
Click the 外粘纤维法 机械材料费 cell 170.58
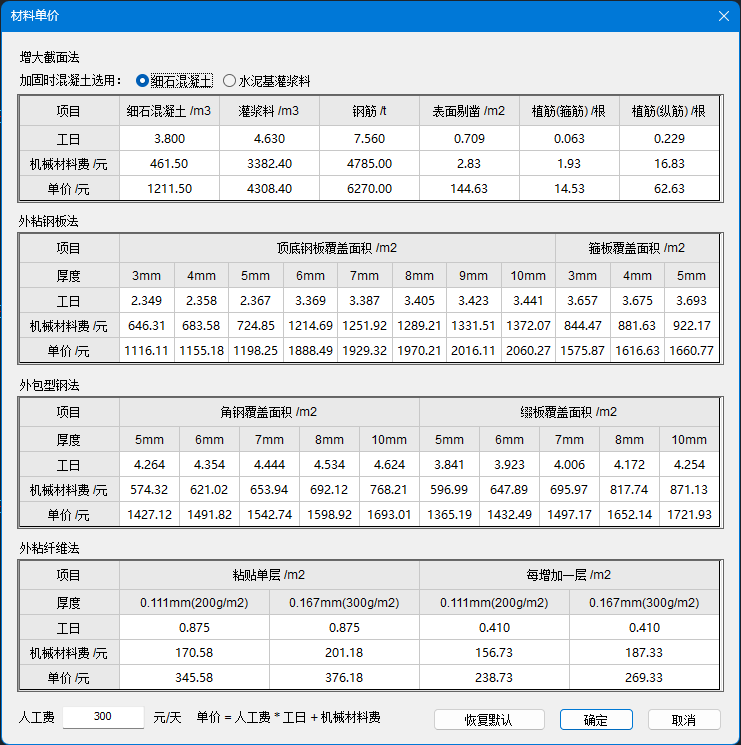(194, 652)
